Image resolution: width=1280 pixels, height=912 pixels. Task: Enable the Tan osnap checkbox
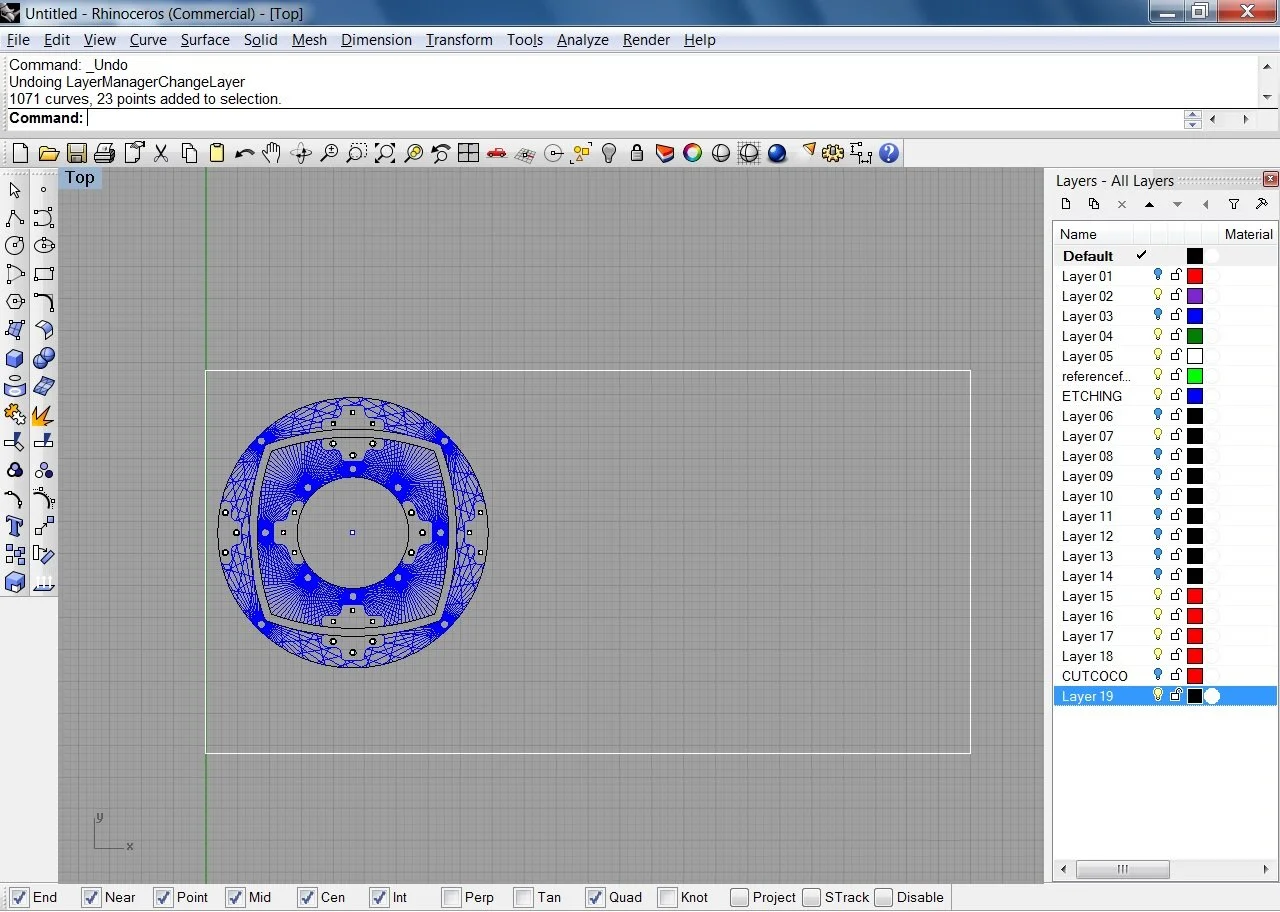tap(523, 897)
